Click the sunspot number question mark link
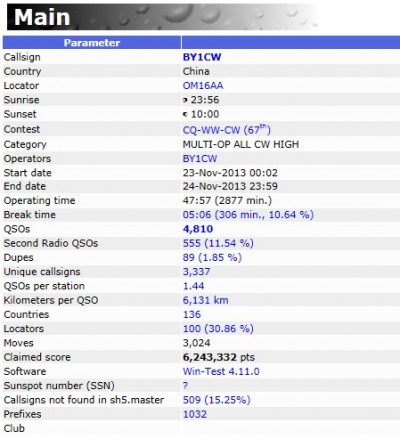 click(185, 386)
